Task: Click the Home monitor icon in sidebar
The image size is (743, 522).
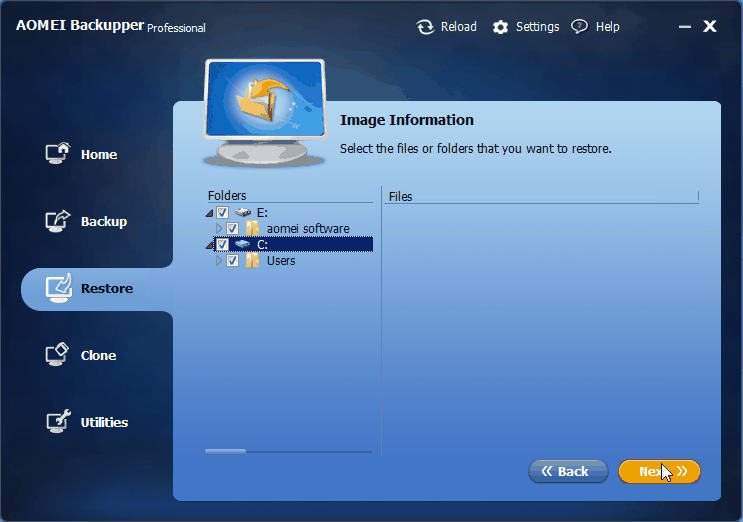Action: click(58, 153)
